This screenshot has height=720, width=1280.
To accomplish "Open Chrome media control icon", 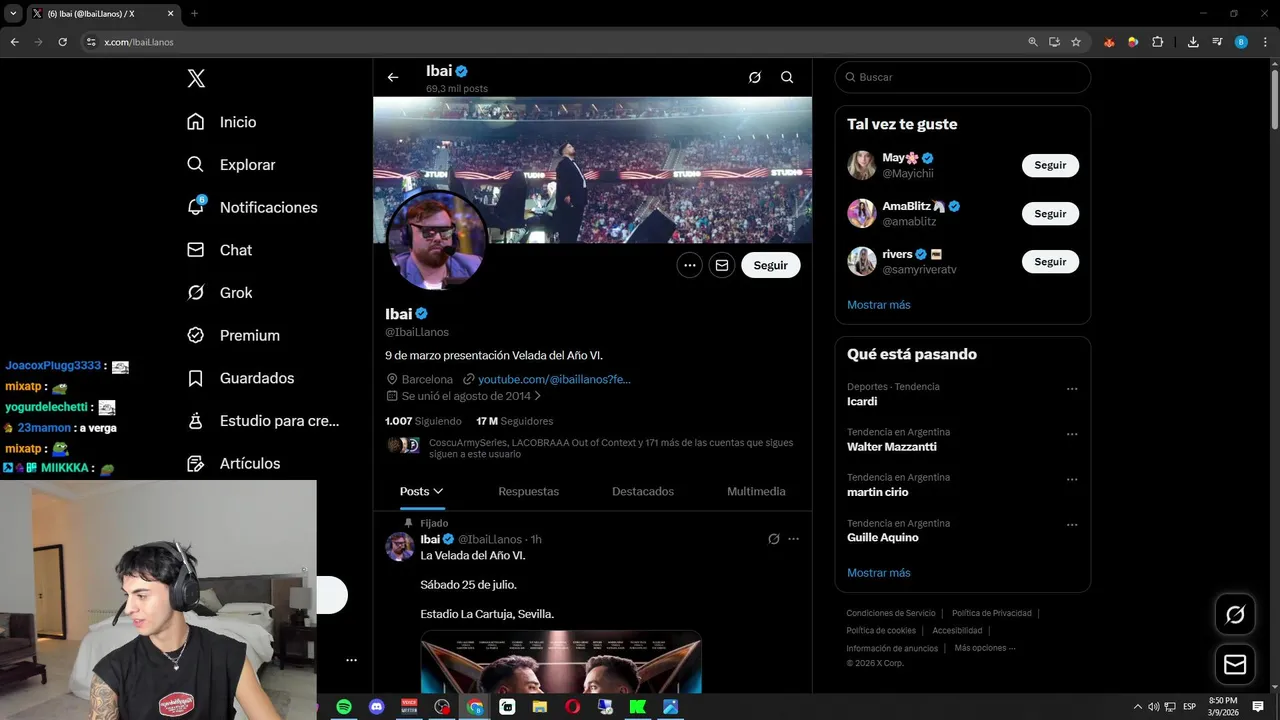I will pyautogui.click(x=1217, y=42).
